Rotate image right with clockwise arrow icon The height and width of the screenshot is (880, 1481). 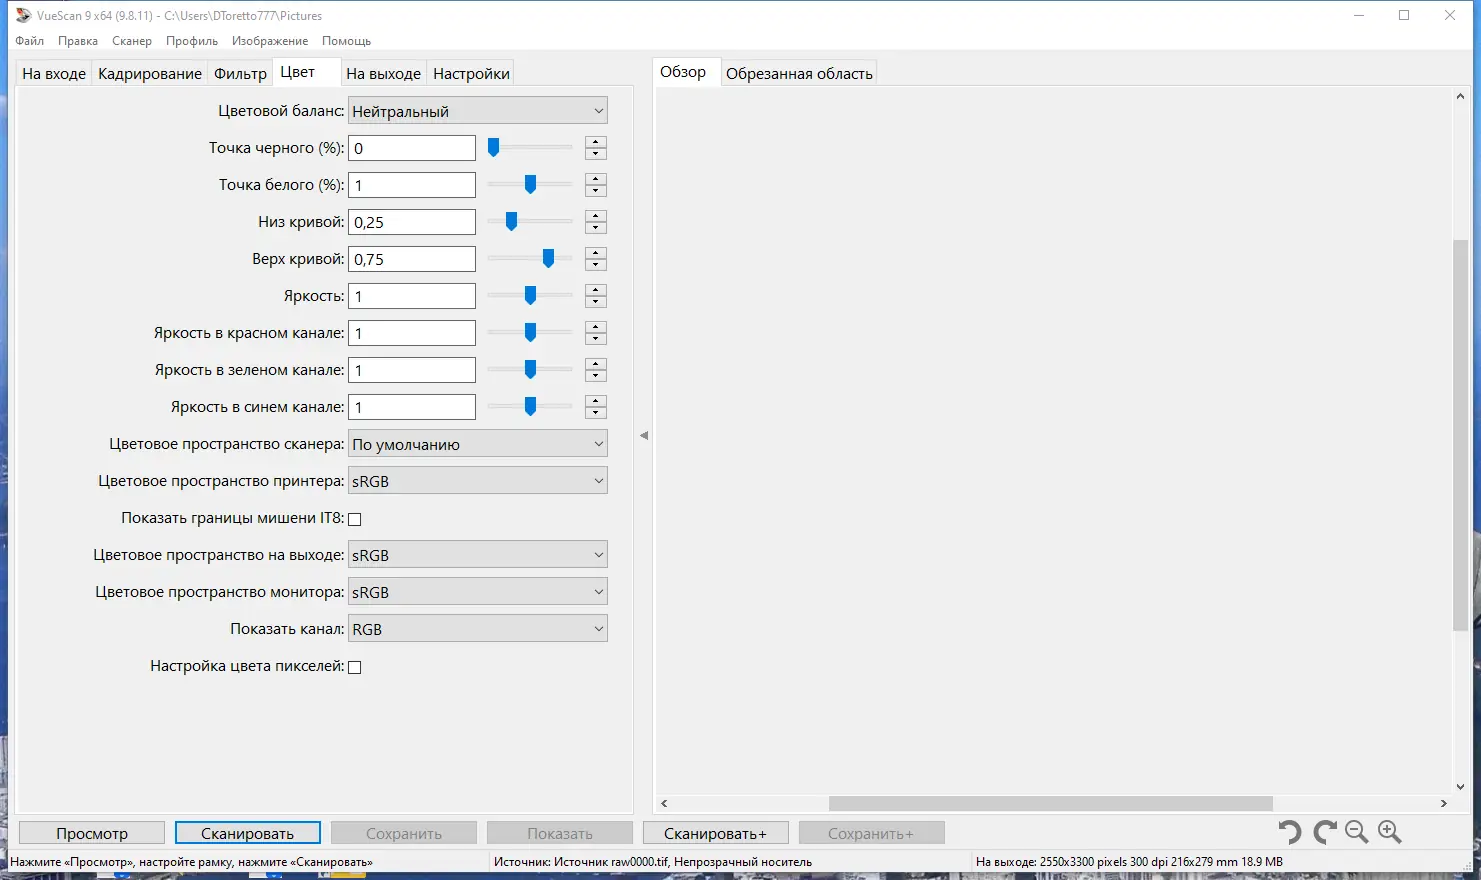1325,832
